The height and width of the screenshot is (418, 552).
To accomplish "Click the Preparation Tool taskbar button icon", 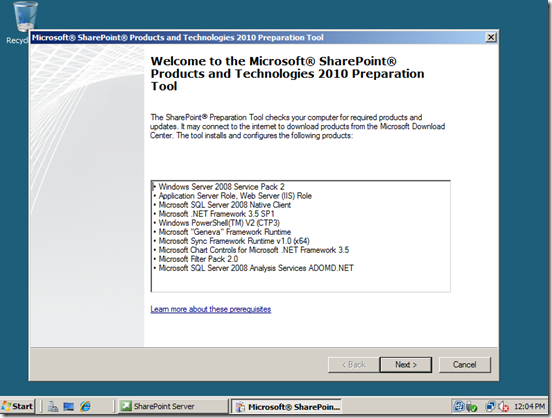I will (240, 407).
